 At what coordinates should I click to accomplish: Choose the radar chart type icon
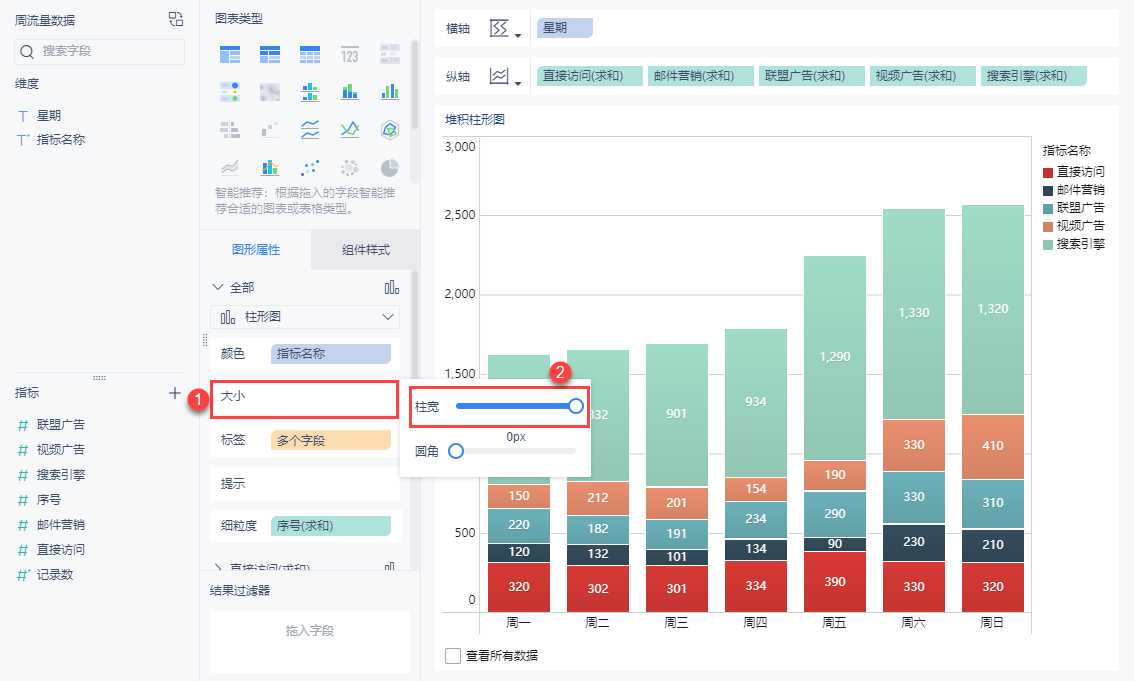coord(390,129)
